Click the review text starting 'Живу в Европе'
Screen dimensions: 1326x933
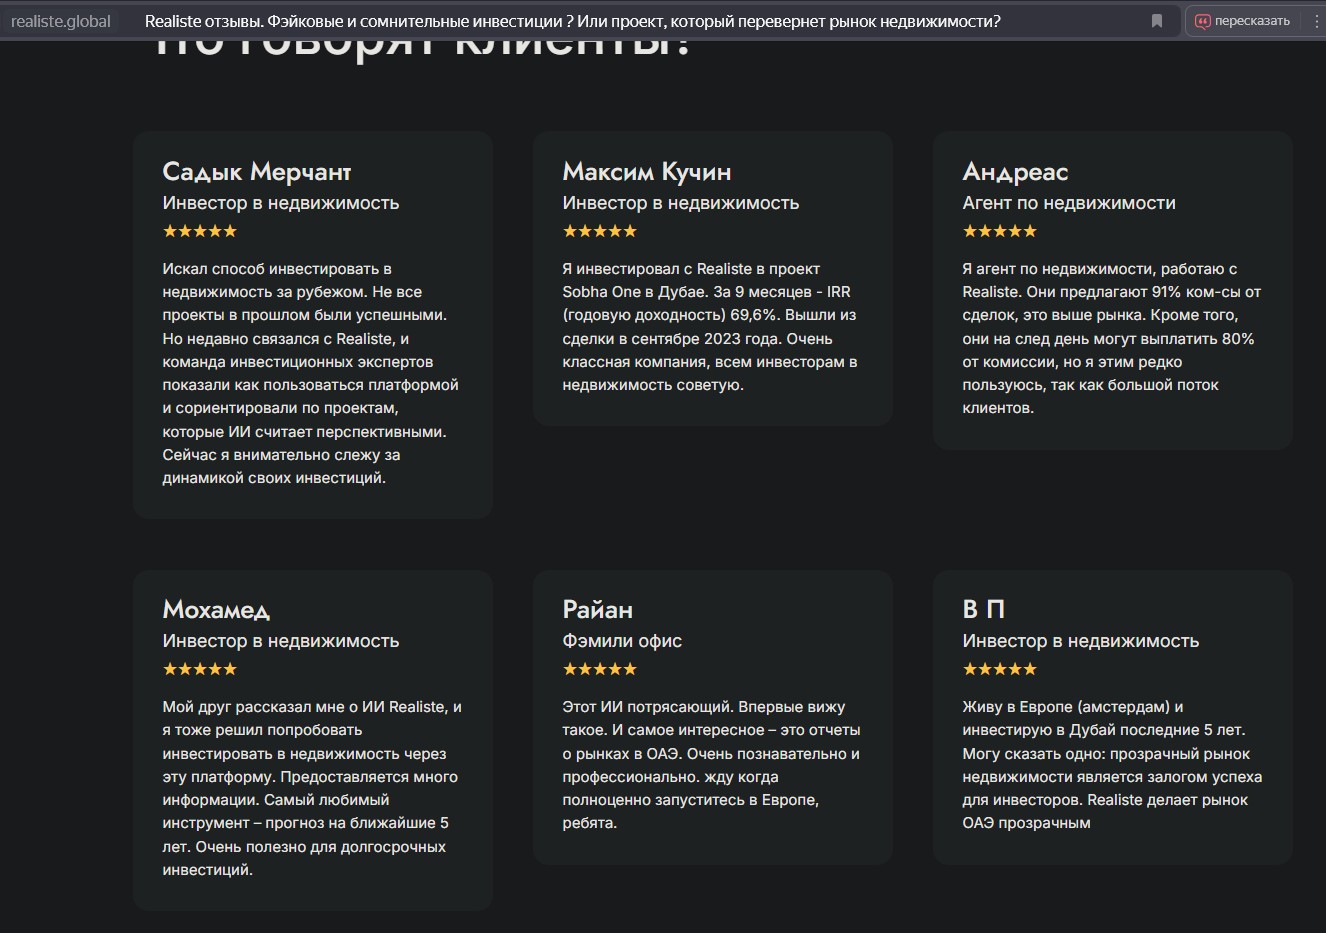tap(1112, 765)
